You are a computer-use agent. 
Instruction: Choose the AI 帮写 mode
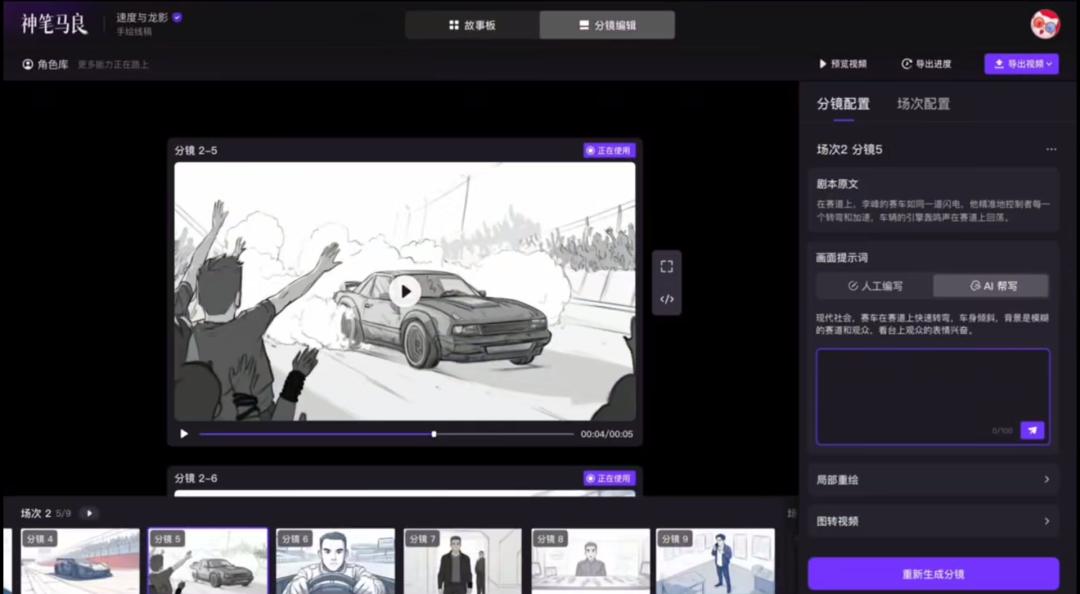point(991,286)
